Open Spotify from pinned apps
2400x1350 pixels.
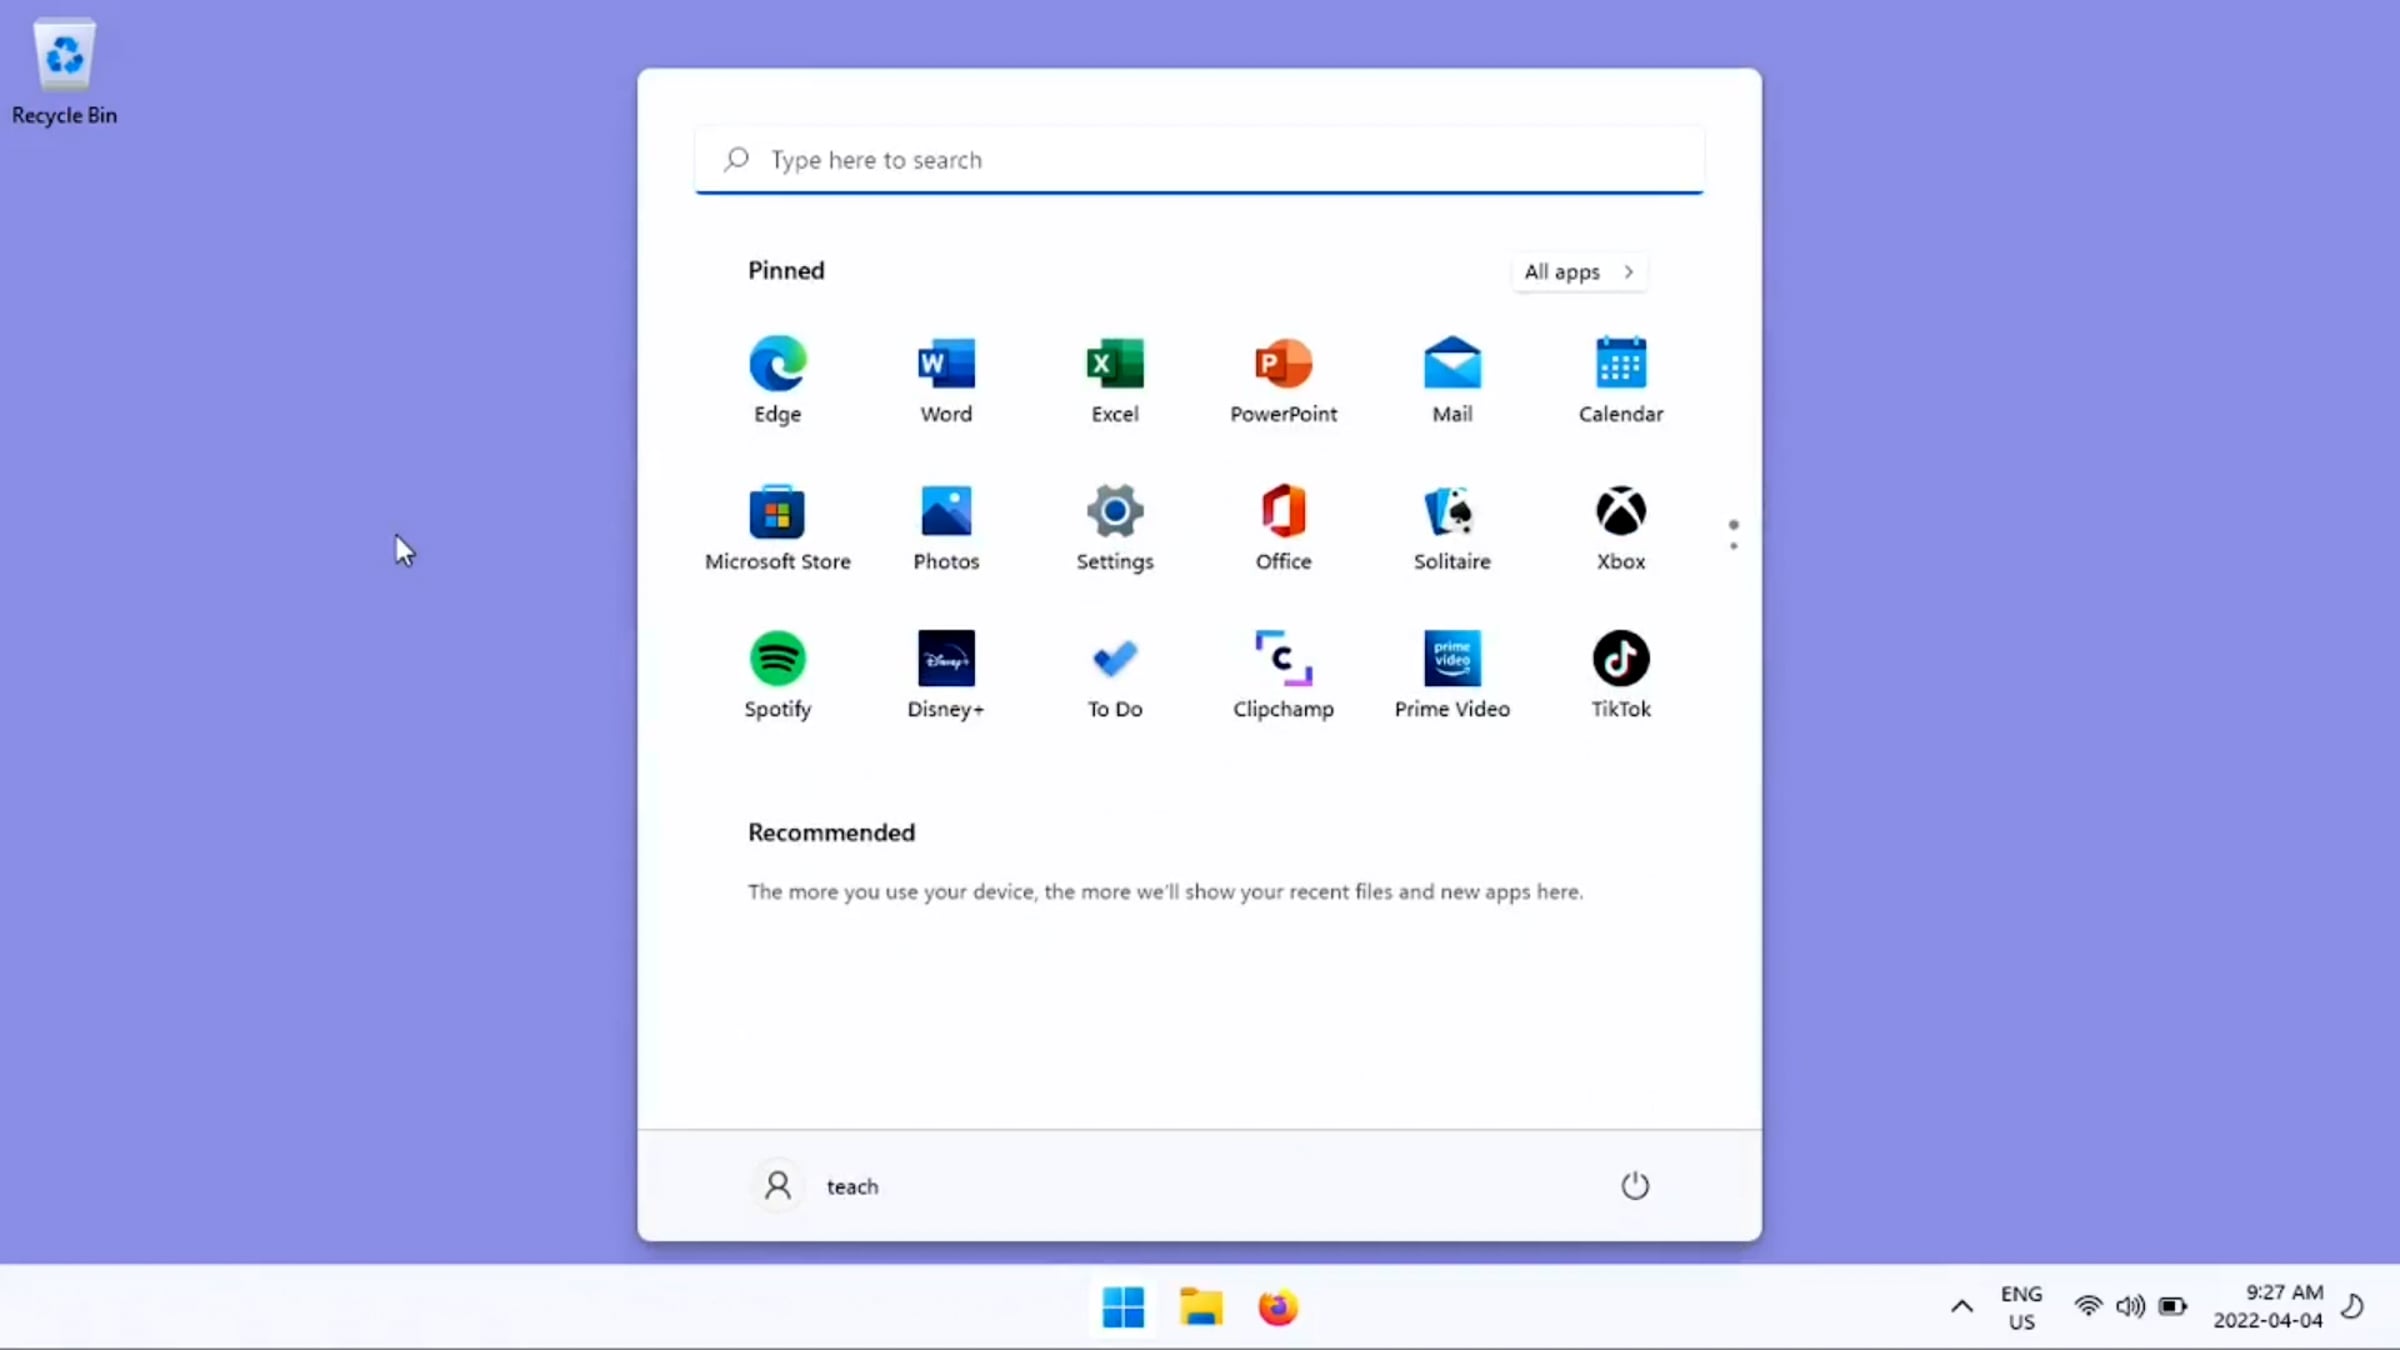pyautogui.click(x=777, y=675)
